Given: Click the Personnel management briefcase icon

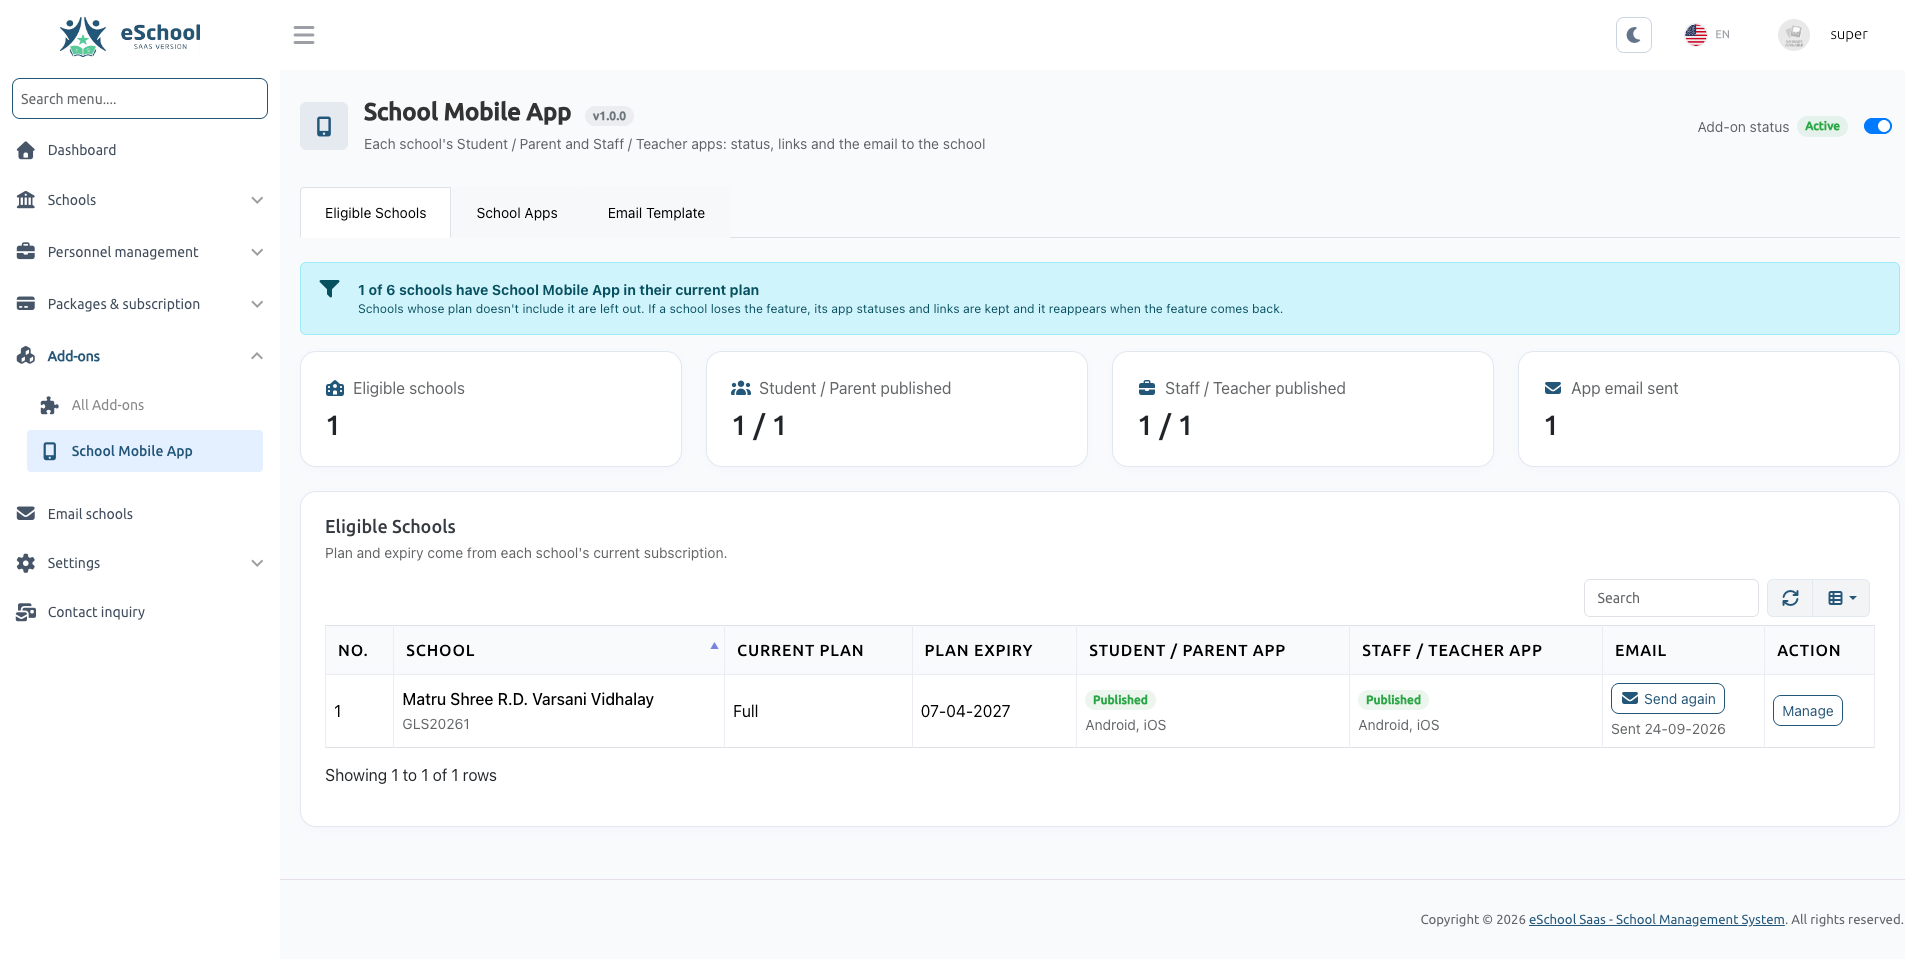Looking at the screenshot, I should click(x=26, y=252).
